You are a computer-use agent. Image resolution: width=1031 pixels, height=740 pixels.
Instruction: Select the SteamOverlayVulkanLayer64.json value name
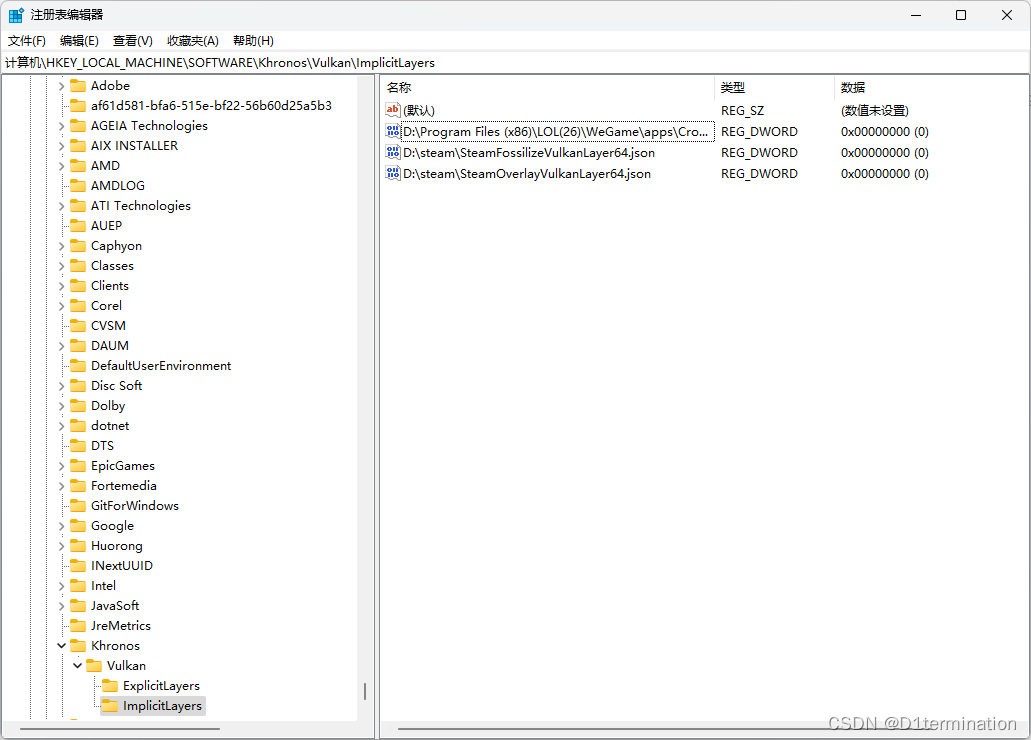coord(527,174)
